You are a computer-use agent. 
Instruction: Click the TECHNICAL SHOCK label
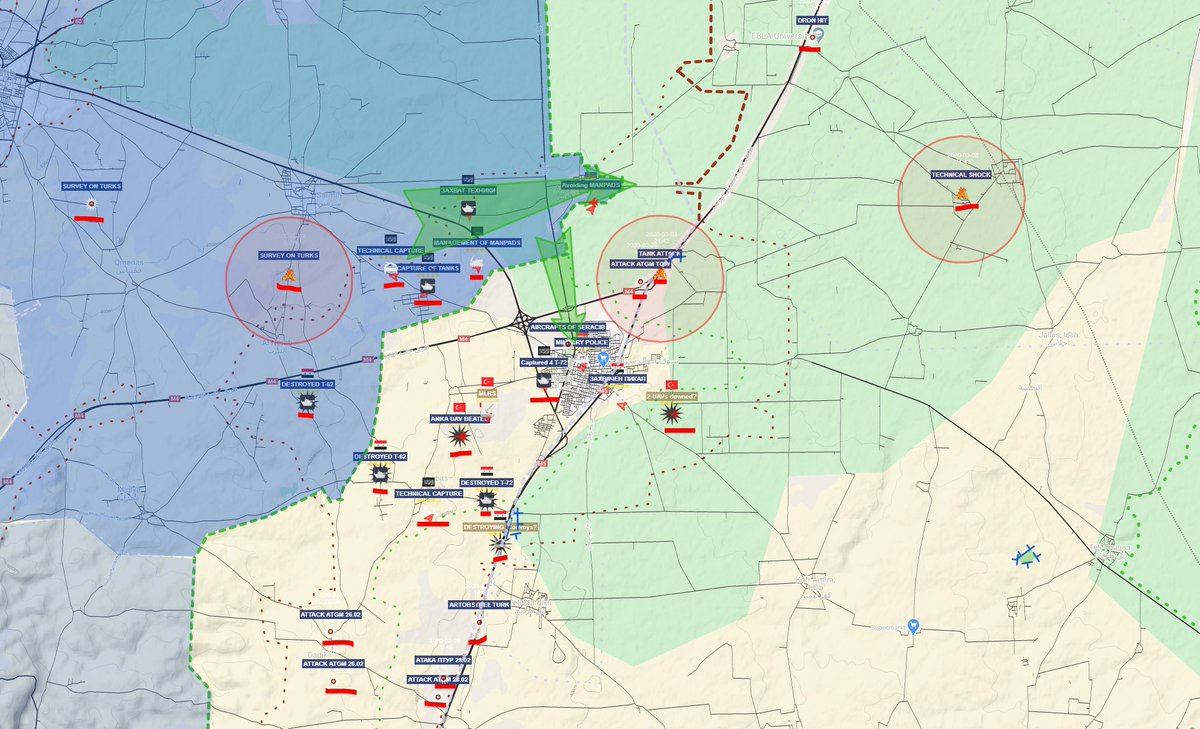point(961,174)
